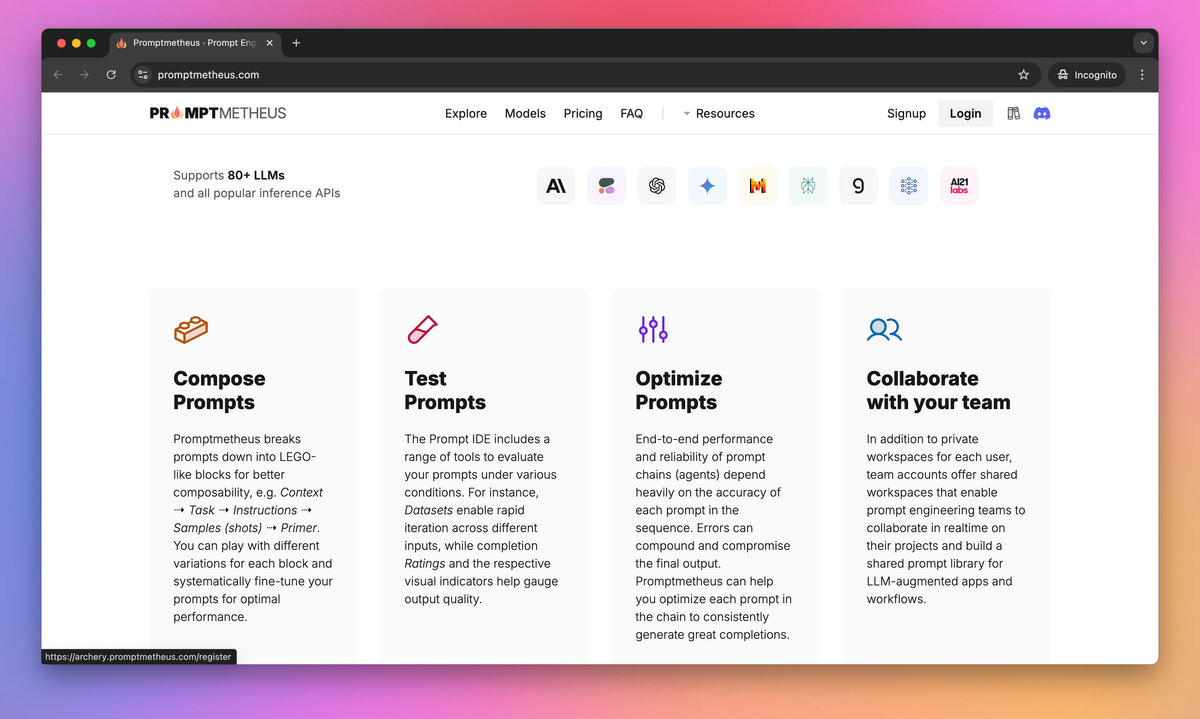Click the AI21 labs logo icon
The image size is (1200, 719).
pos(959,186)
